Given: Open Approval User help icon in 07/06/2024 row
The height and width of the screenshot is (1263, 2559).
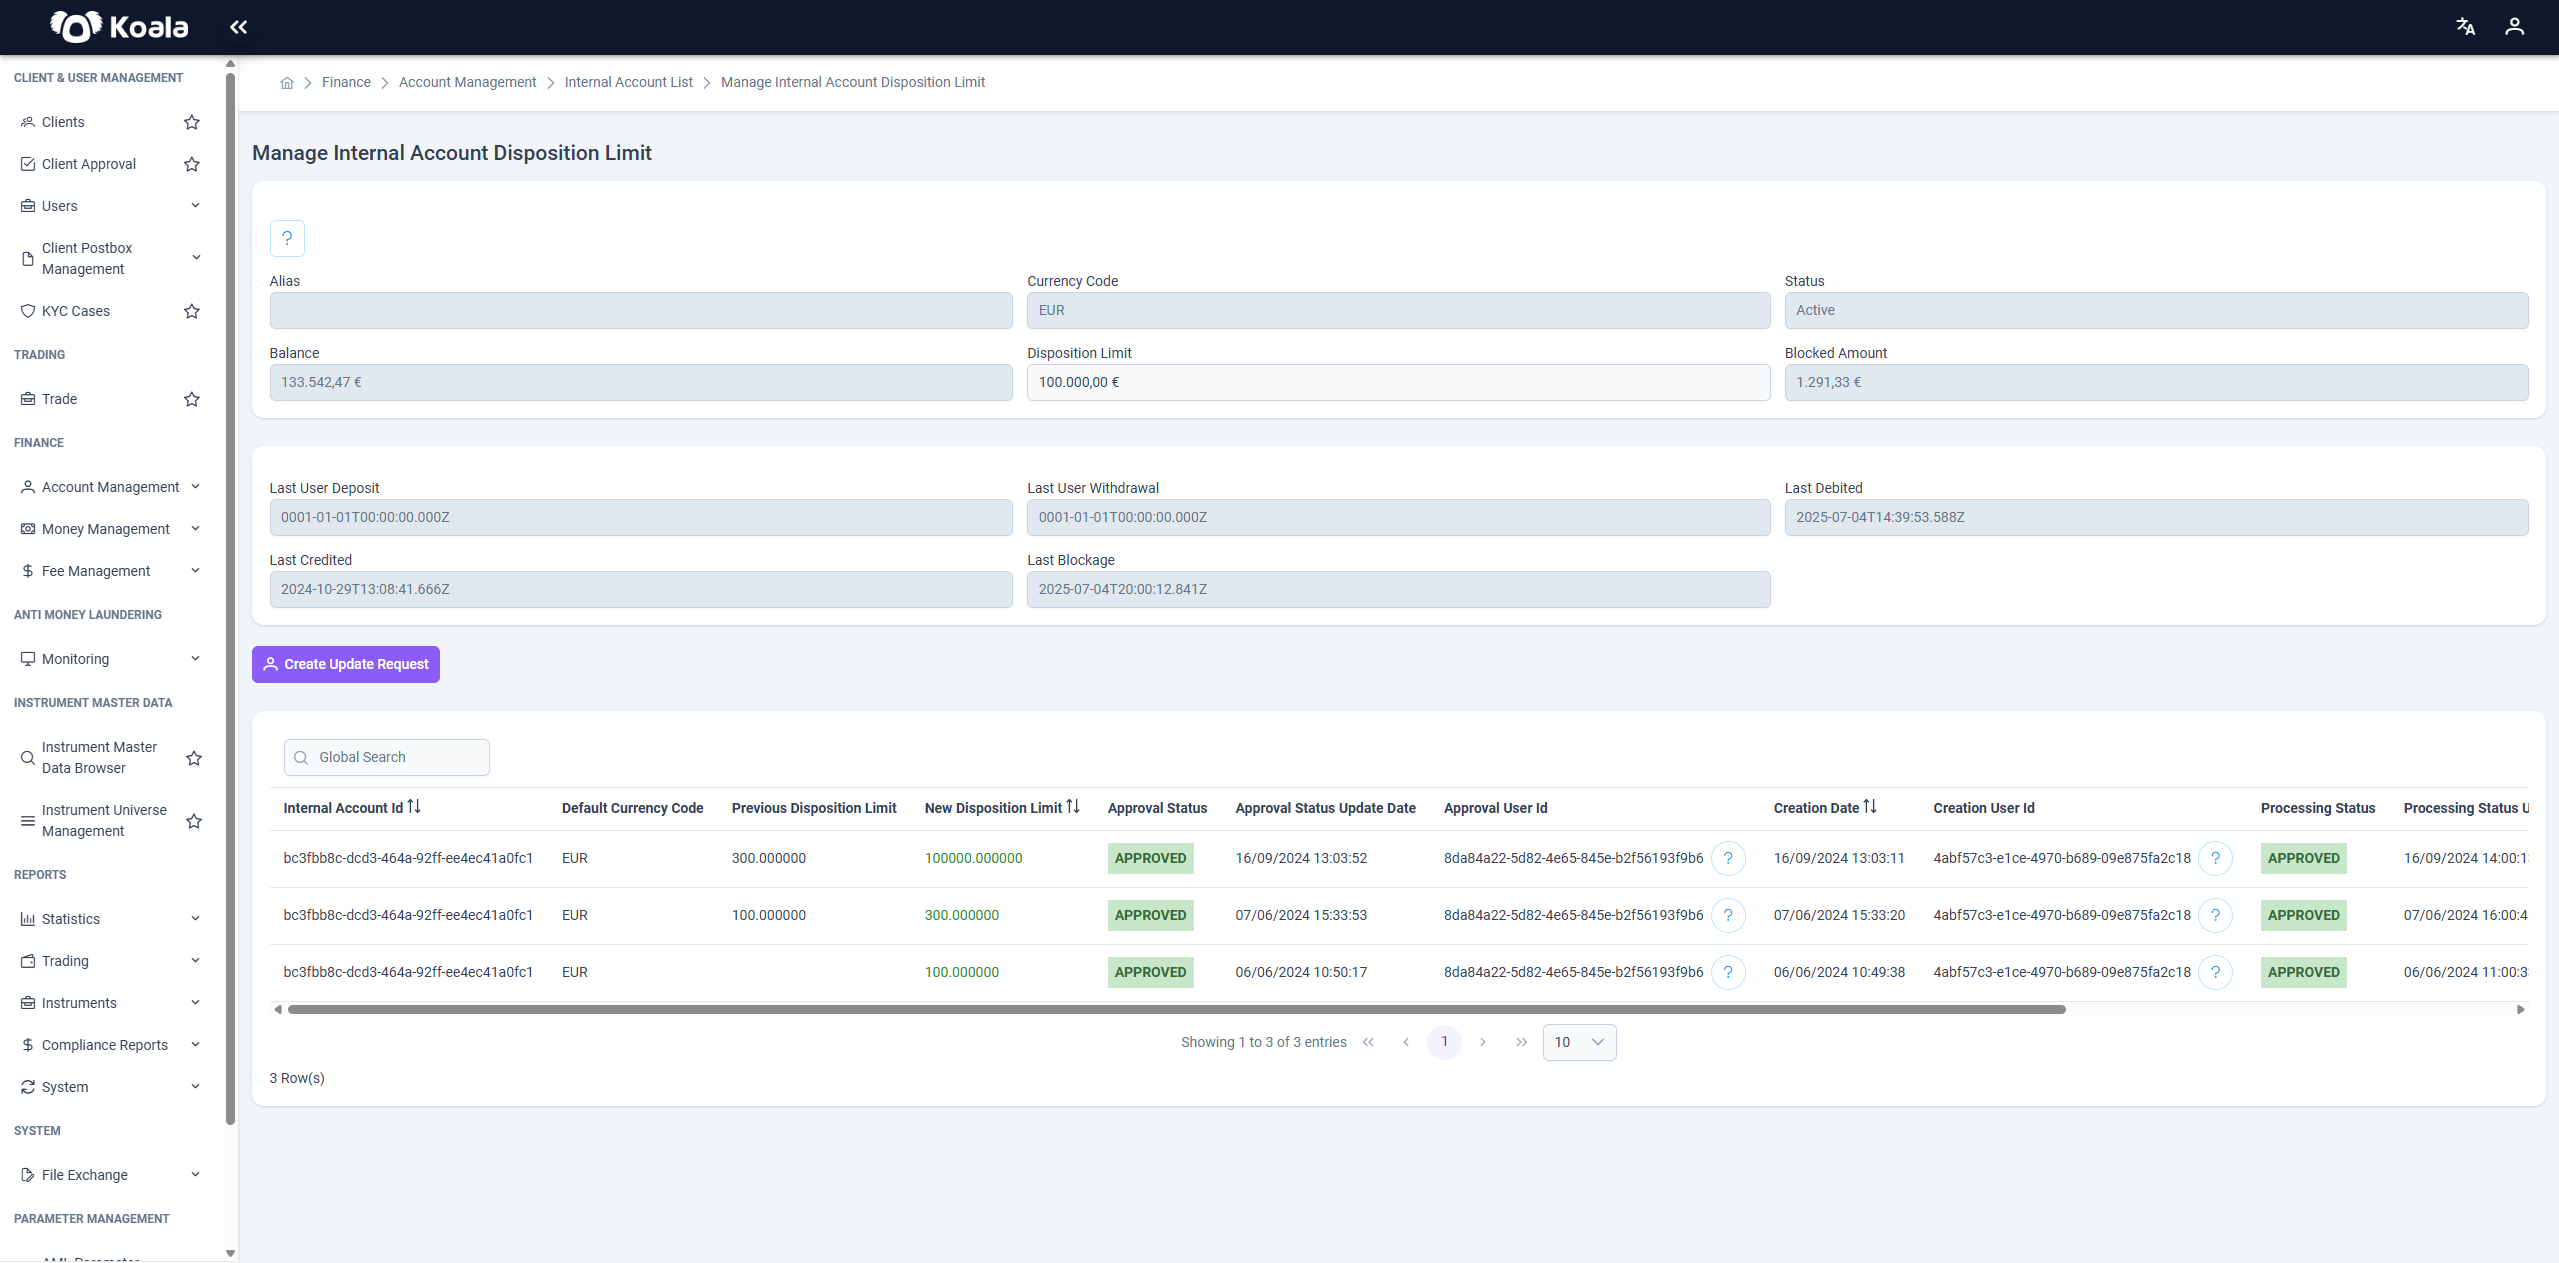Looking at the screenshot, I should 1728,915.
